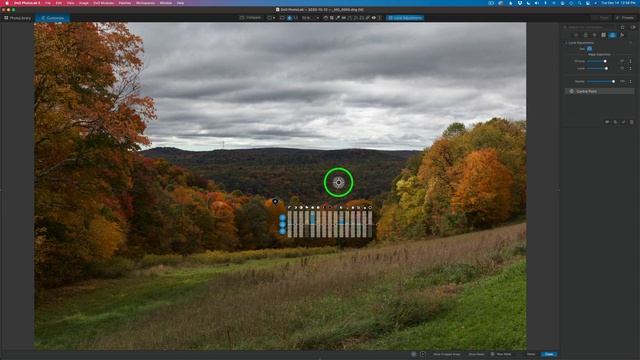The width and height of the screenshot is (640, 360).
Task: Click the Reset button in bottom bar
Action: coord(531,354)
